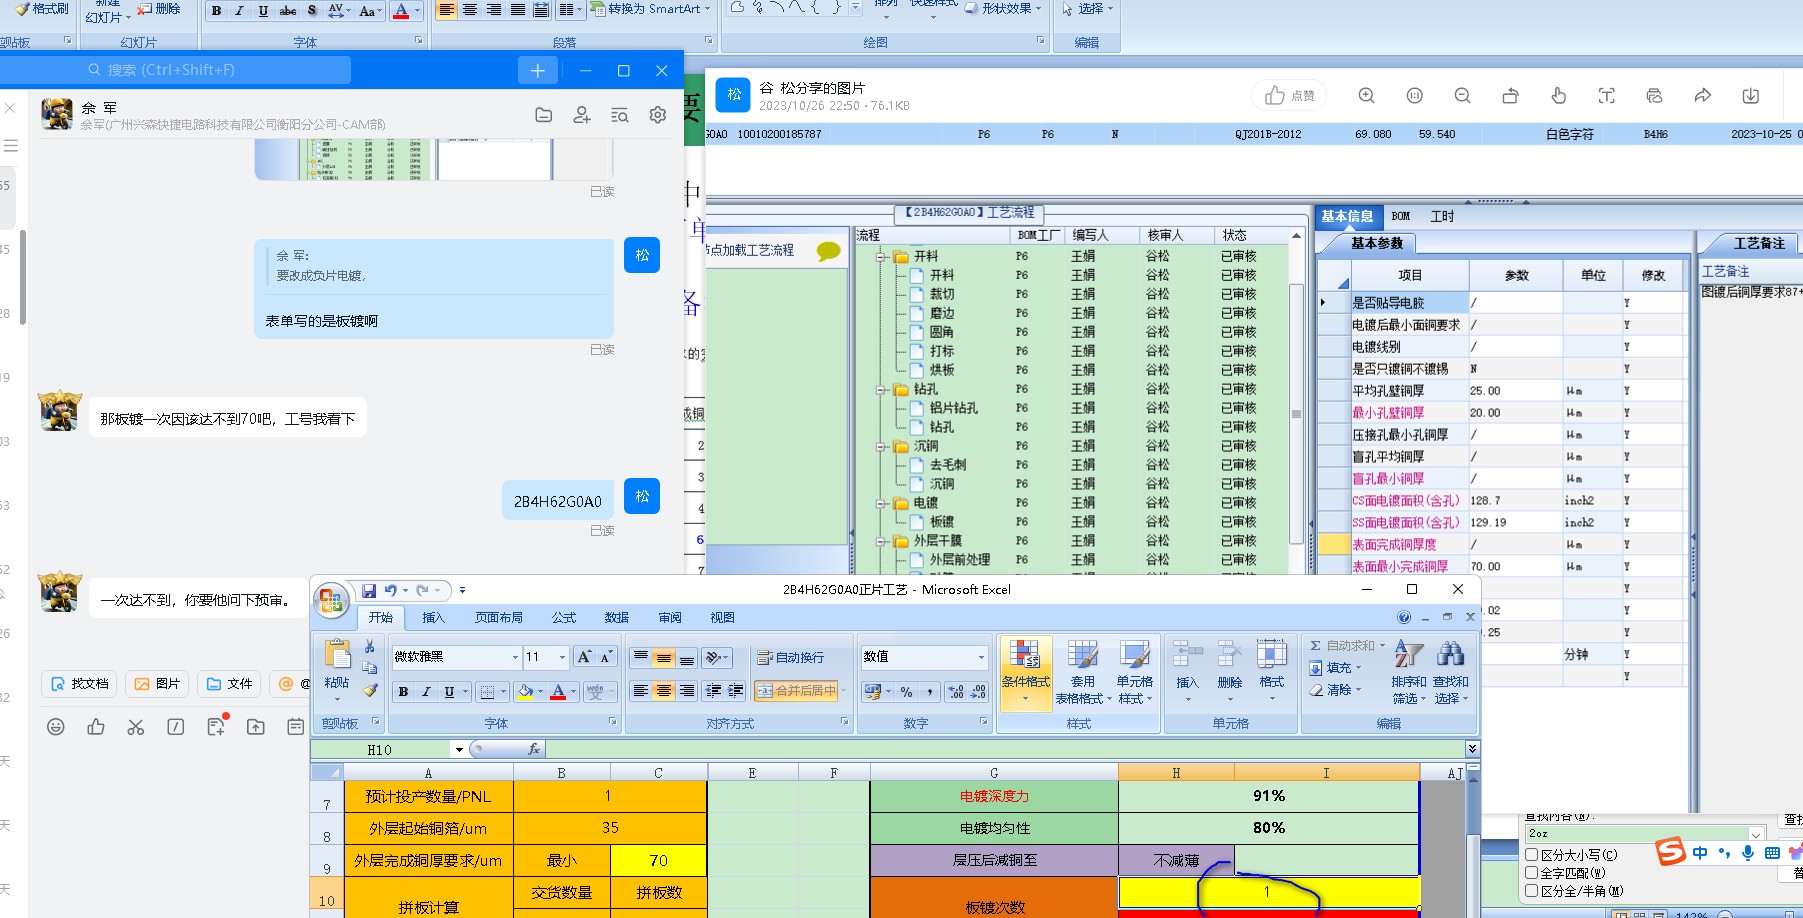Check the 区分全/半角 checkbox
Screen dimensions: 1803x918
(1531, 891)
